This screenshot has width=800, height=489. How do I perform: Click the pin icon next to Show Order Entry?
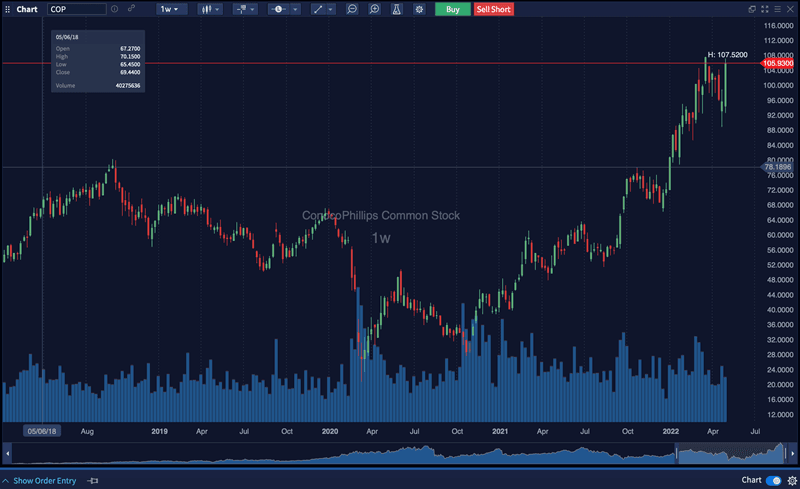click(93, 480)
